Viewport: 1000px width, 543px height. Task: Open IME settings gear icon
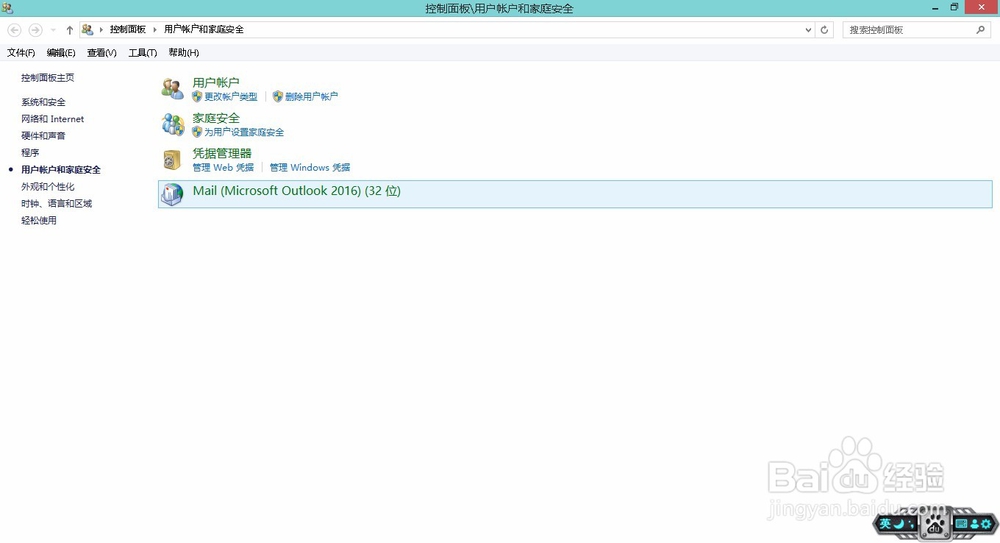point(986,524)
